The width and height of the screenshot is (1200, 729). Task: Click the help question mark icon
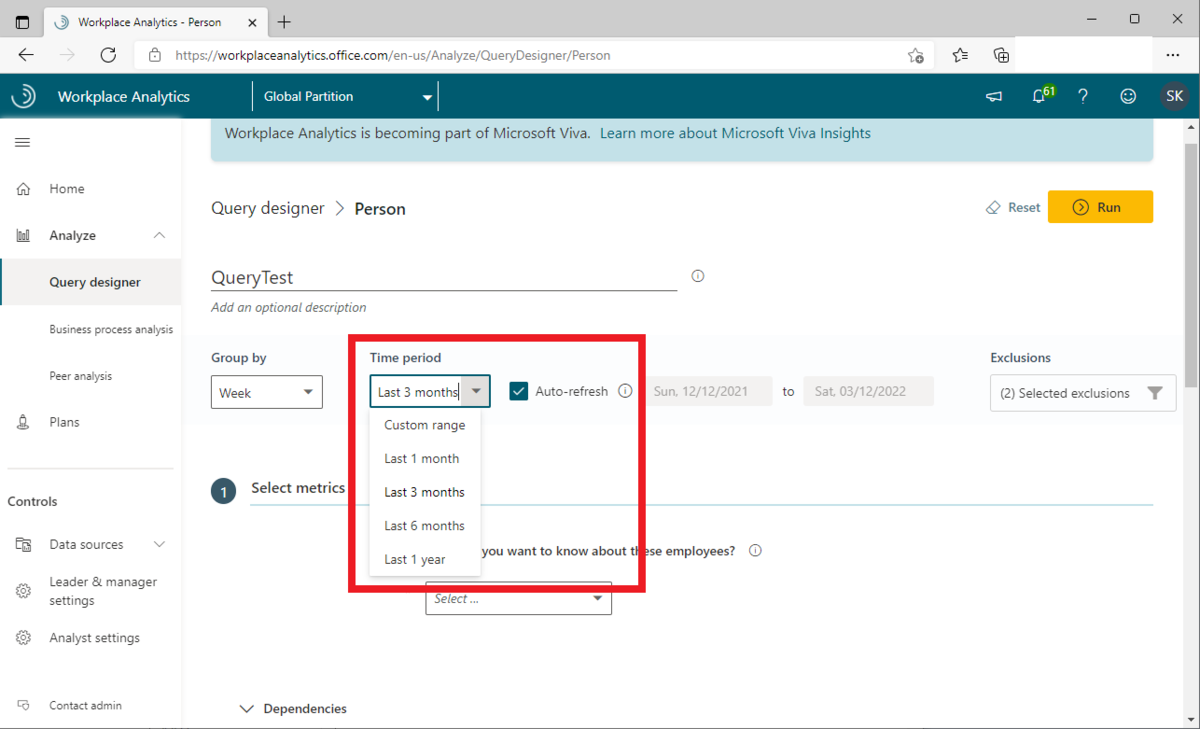(1083, 97)
